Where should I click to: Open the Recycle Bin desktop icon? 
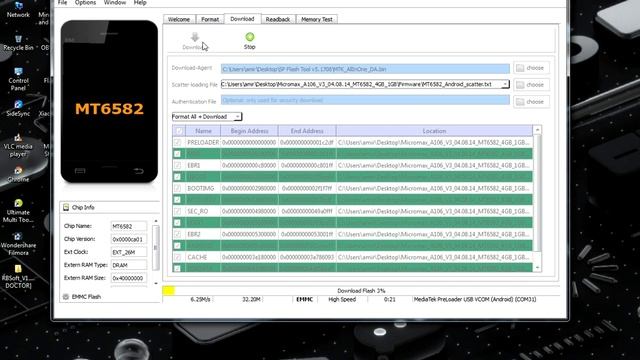pos(18,39)
